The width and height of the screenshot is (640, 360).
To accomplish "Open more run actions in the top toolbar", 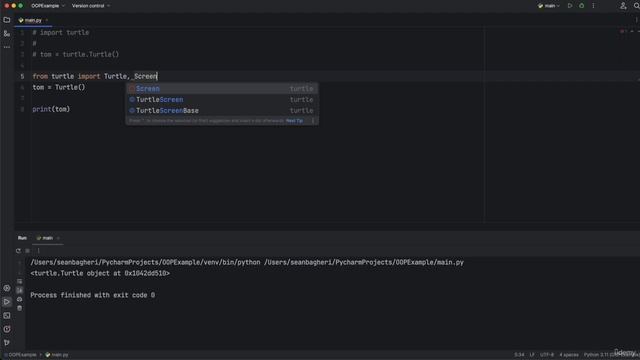I will [593, 6].
